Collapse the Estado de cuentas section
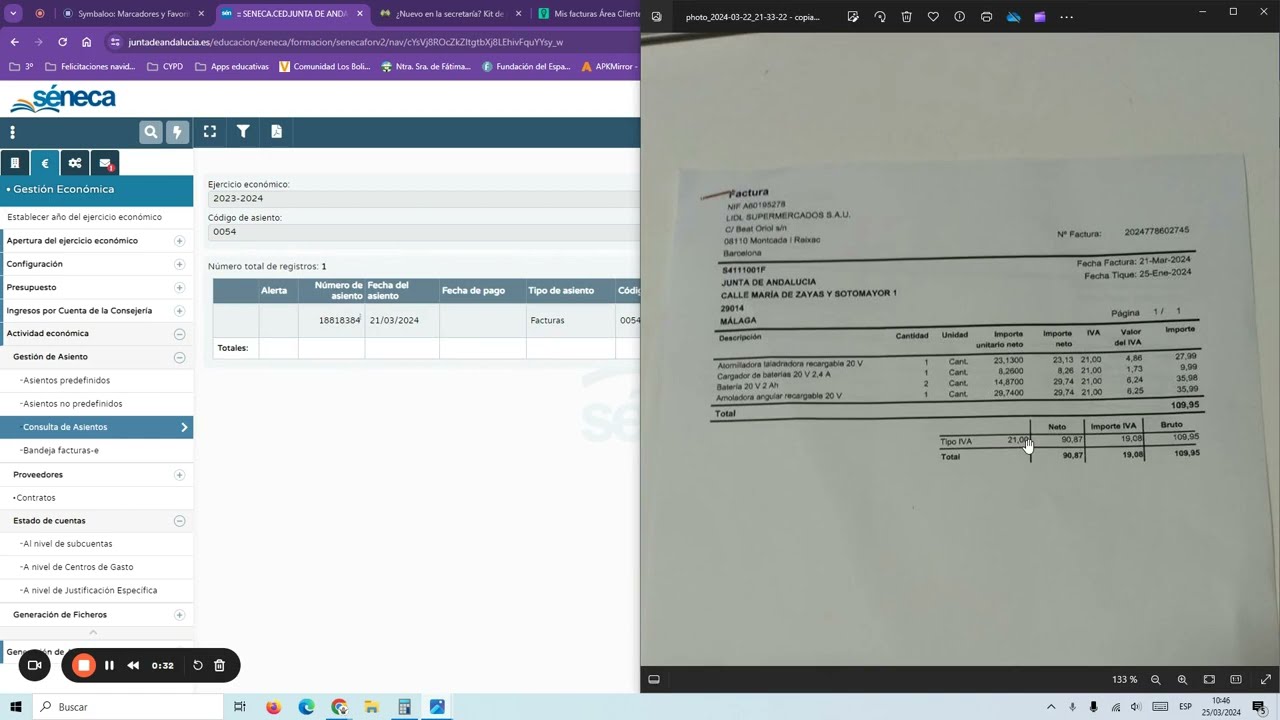Image resolution: width=1280 pixels, height=720 pixels. [179, 521]
